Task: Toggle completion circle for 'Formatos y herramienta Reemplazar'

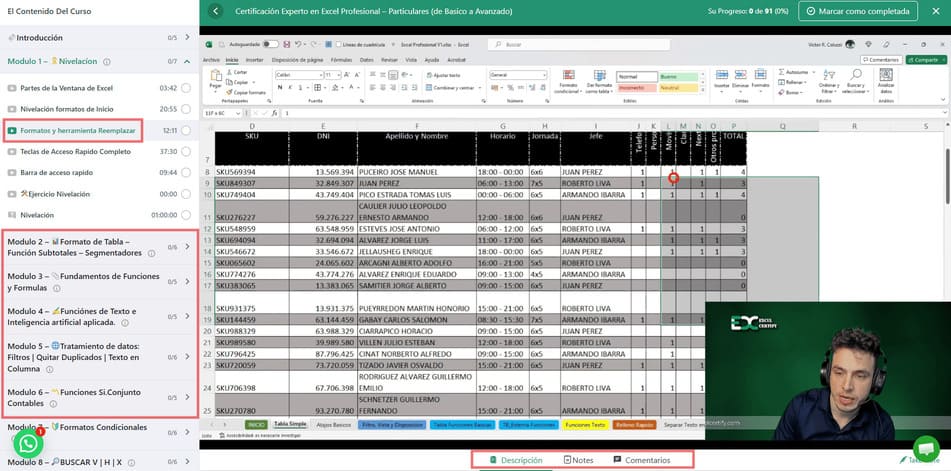Action: click(x=186, y=130)
